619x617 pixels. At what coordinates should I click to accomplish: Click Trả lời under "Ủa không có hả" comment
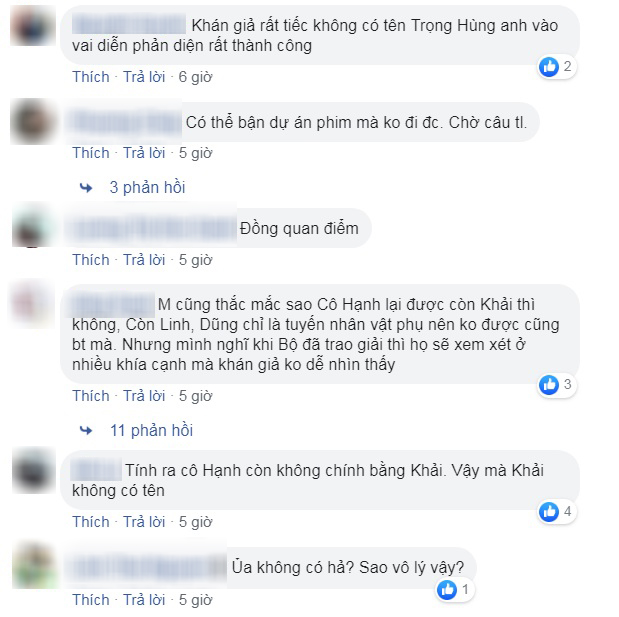[144, 600]
